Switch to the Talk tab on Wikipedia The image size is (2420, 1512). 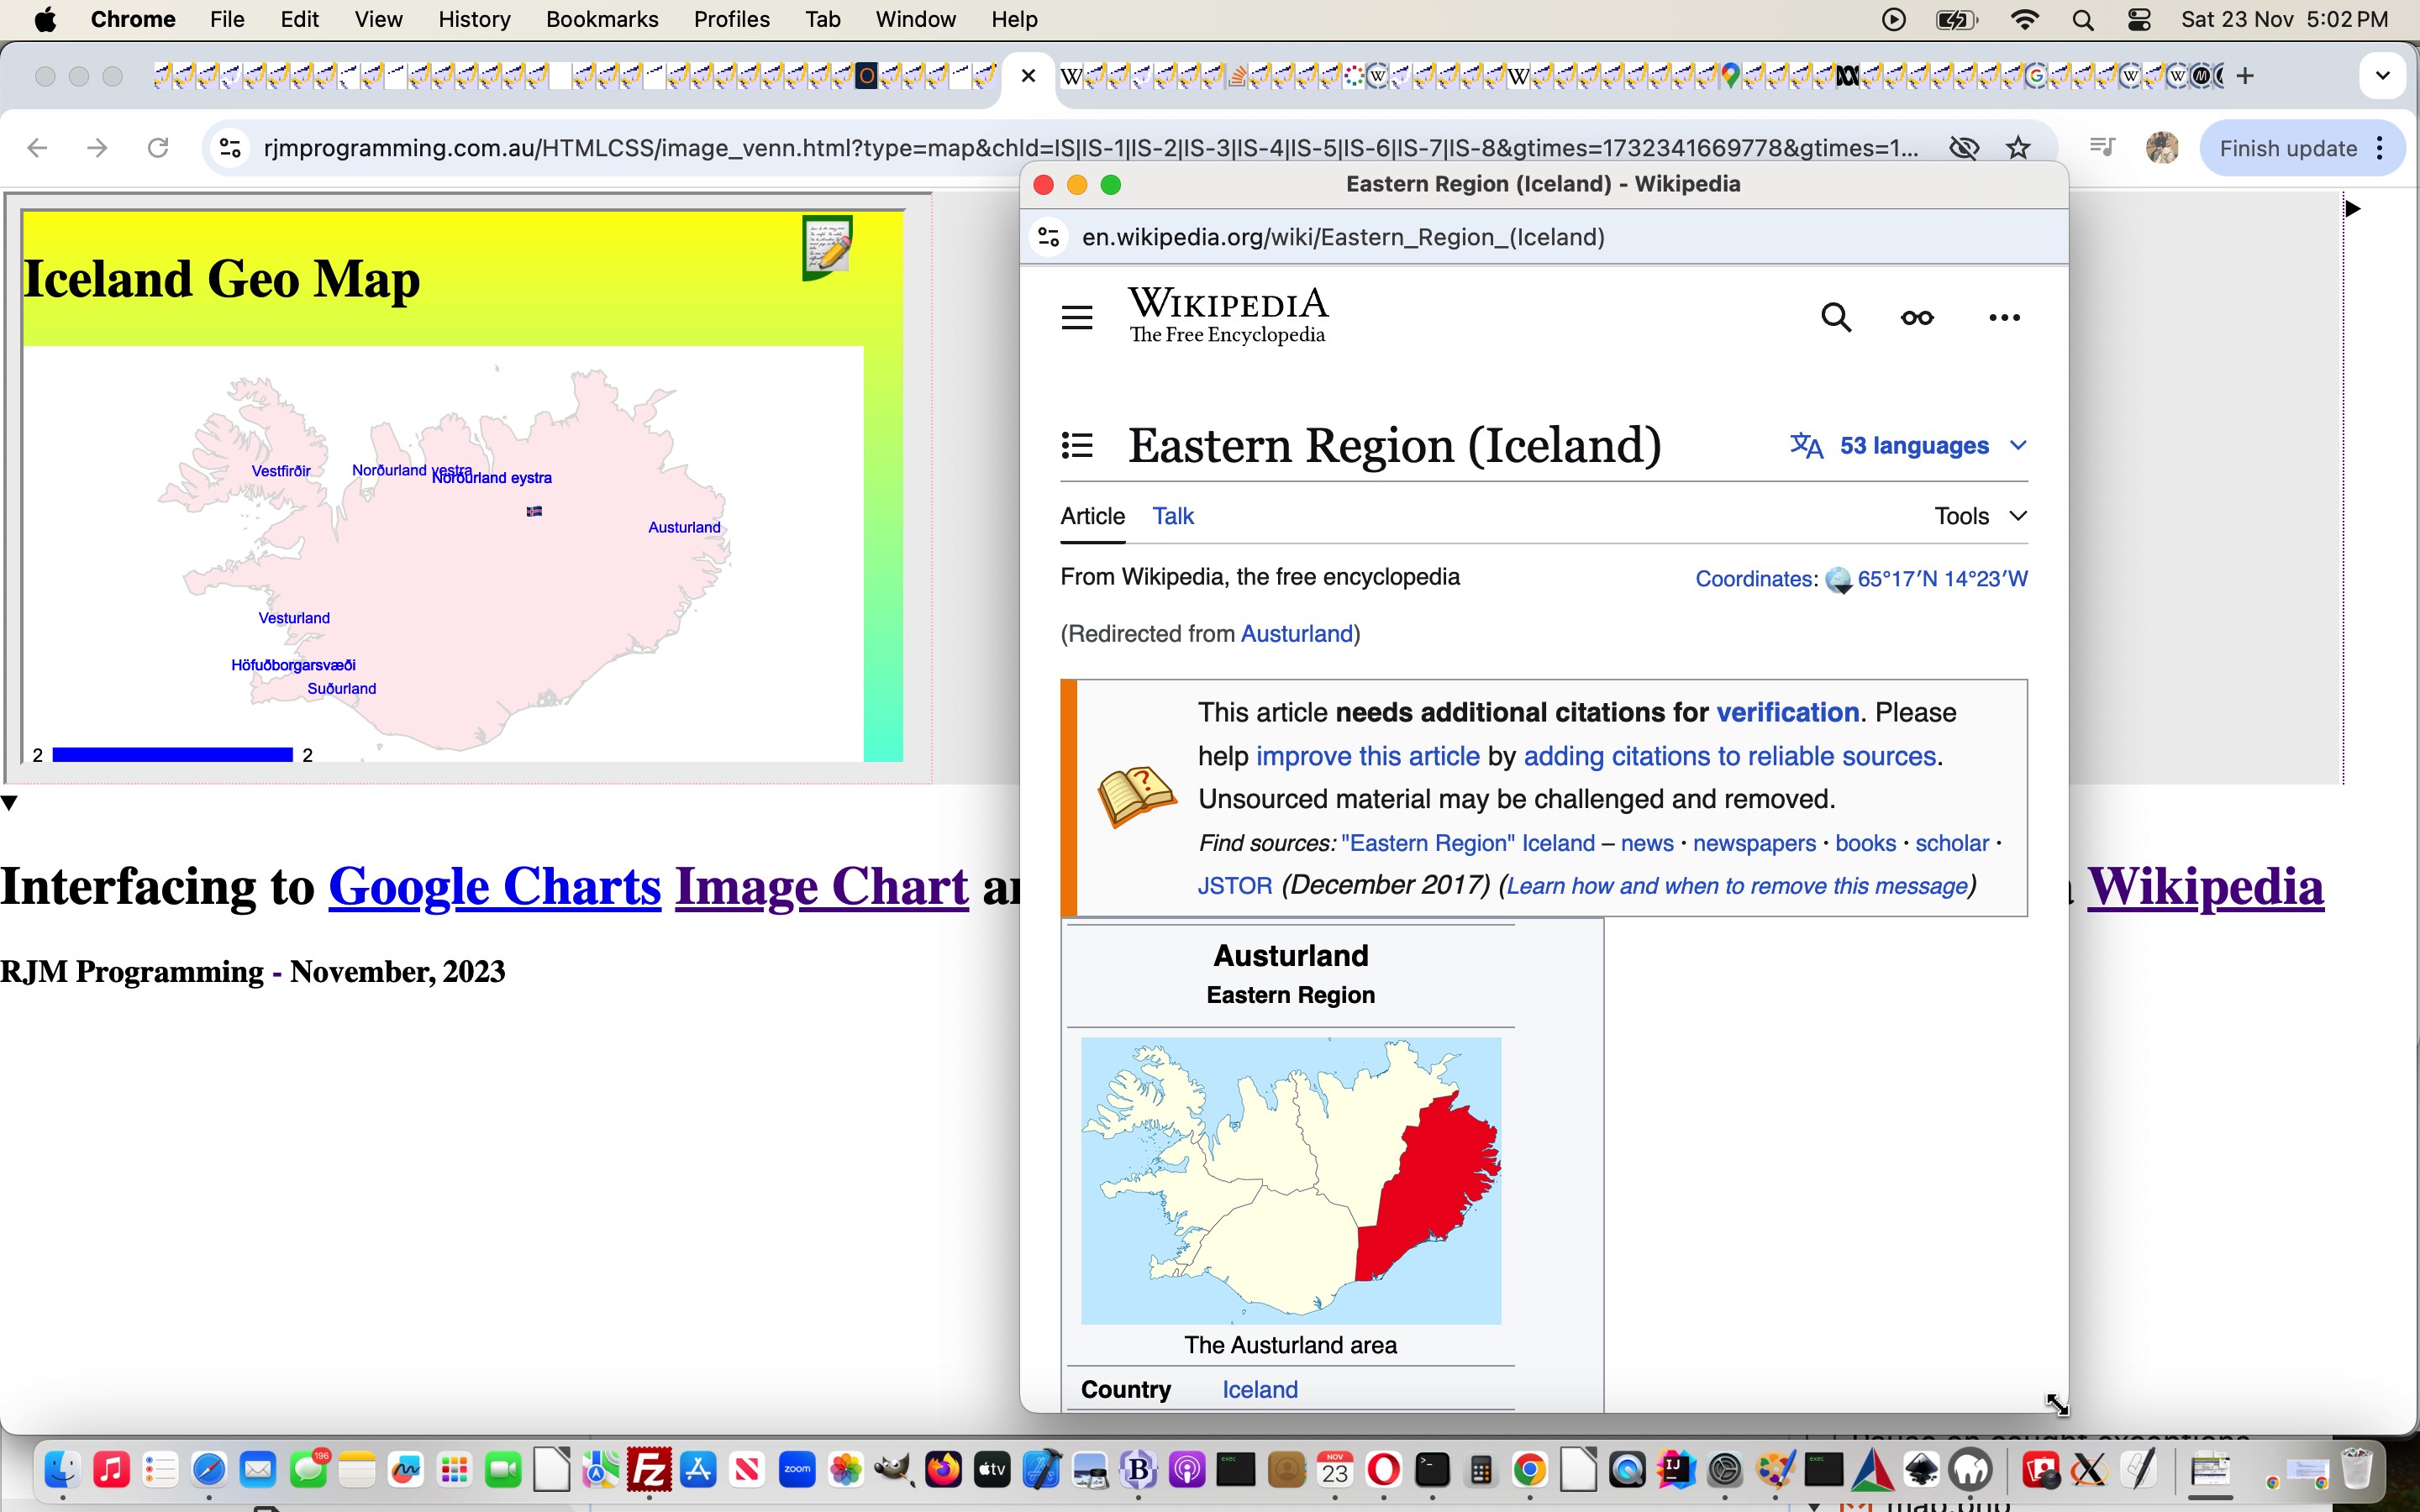pyautogui.click(x=1169, y=516)
